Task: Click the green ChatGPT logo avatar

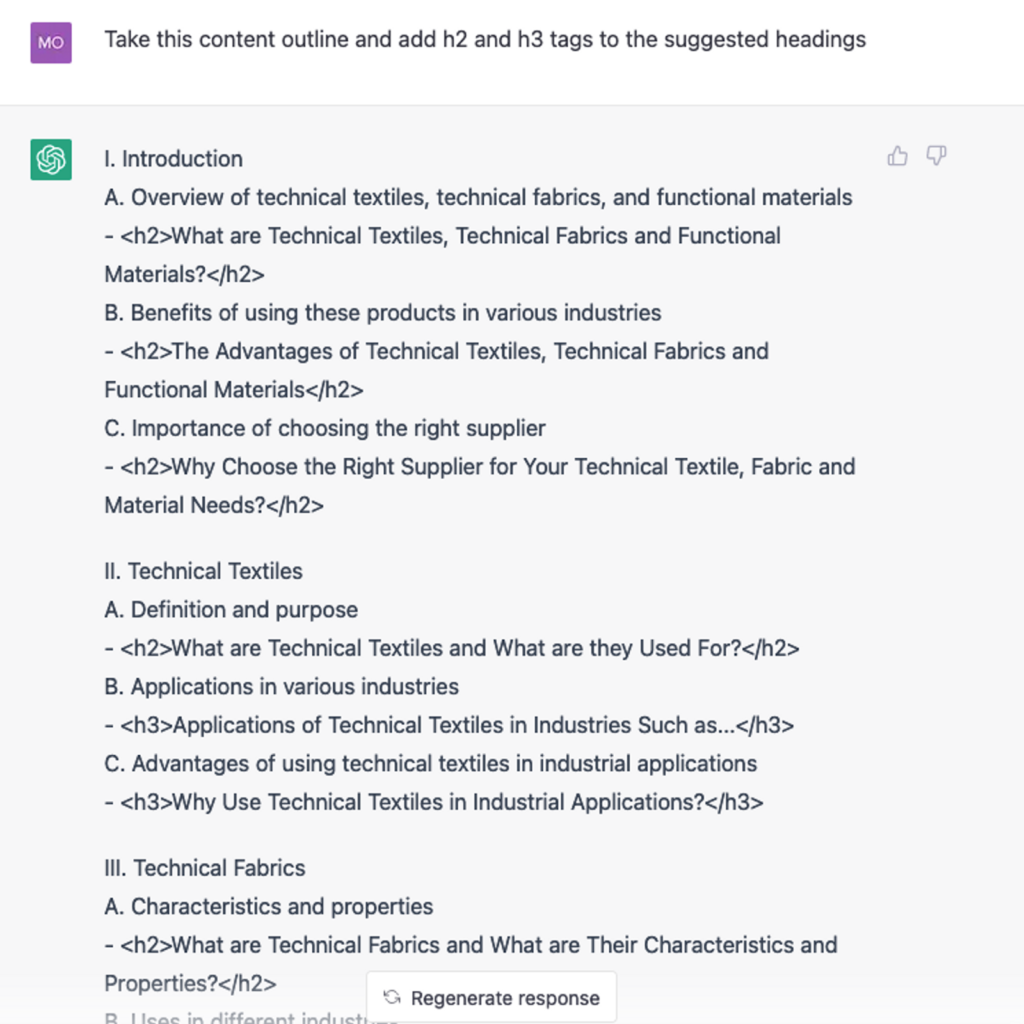Action: [51, 160]
